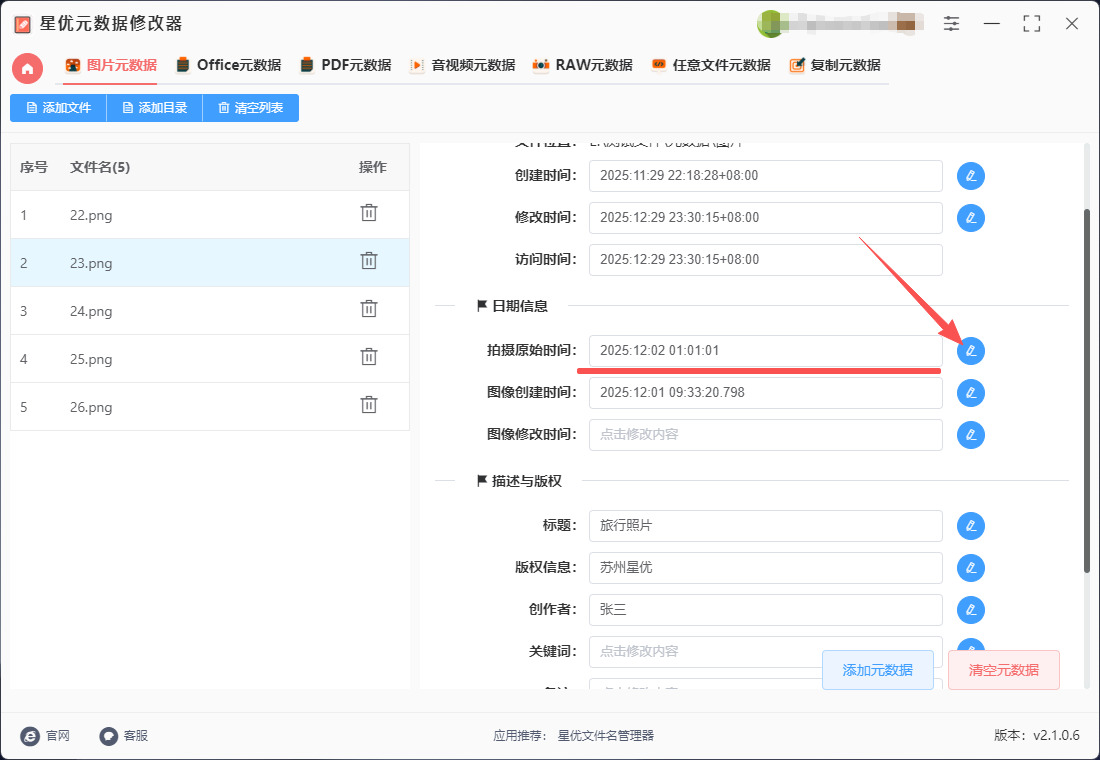Open the 音视频元数据 tab
Screen dimensions: 1100x760
coord(462,65)
